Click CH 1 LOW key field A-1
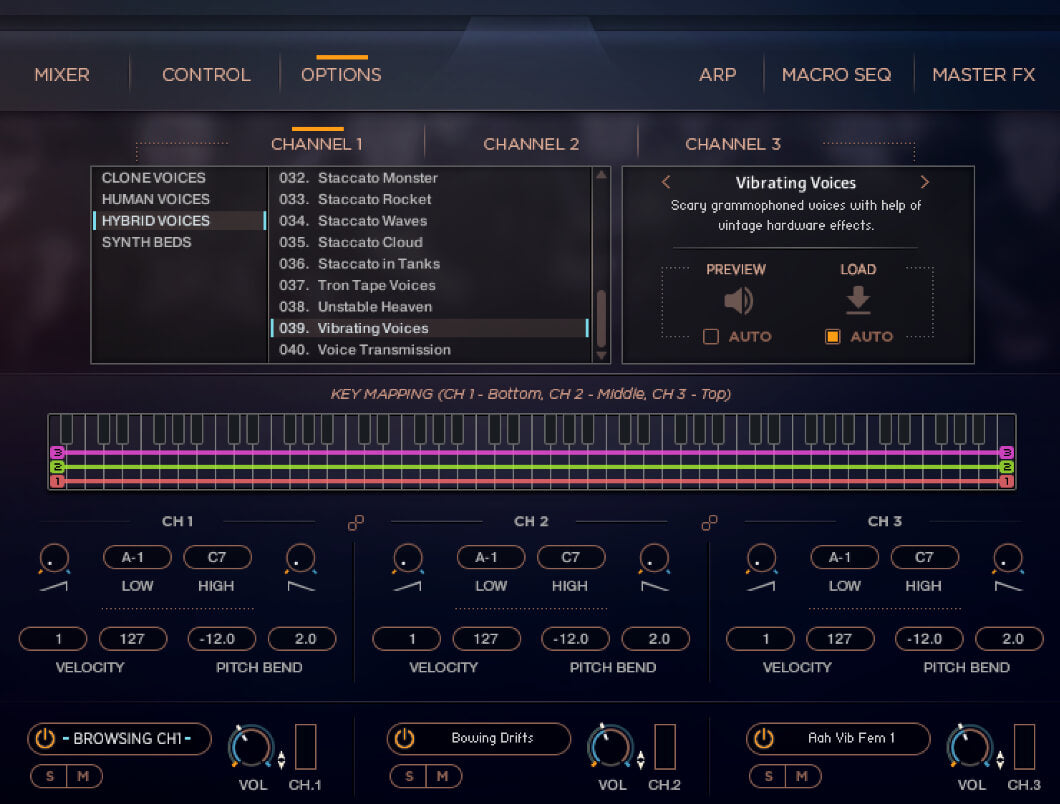The width and height of the screenshot is (1060, 804). click(137, 557)
